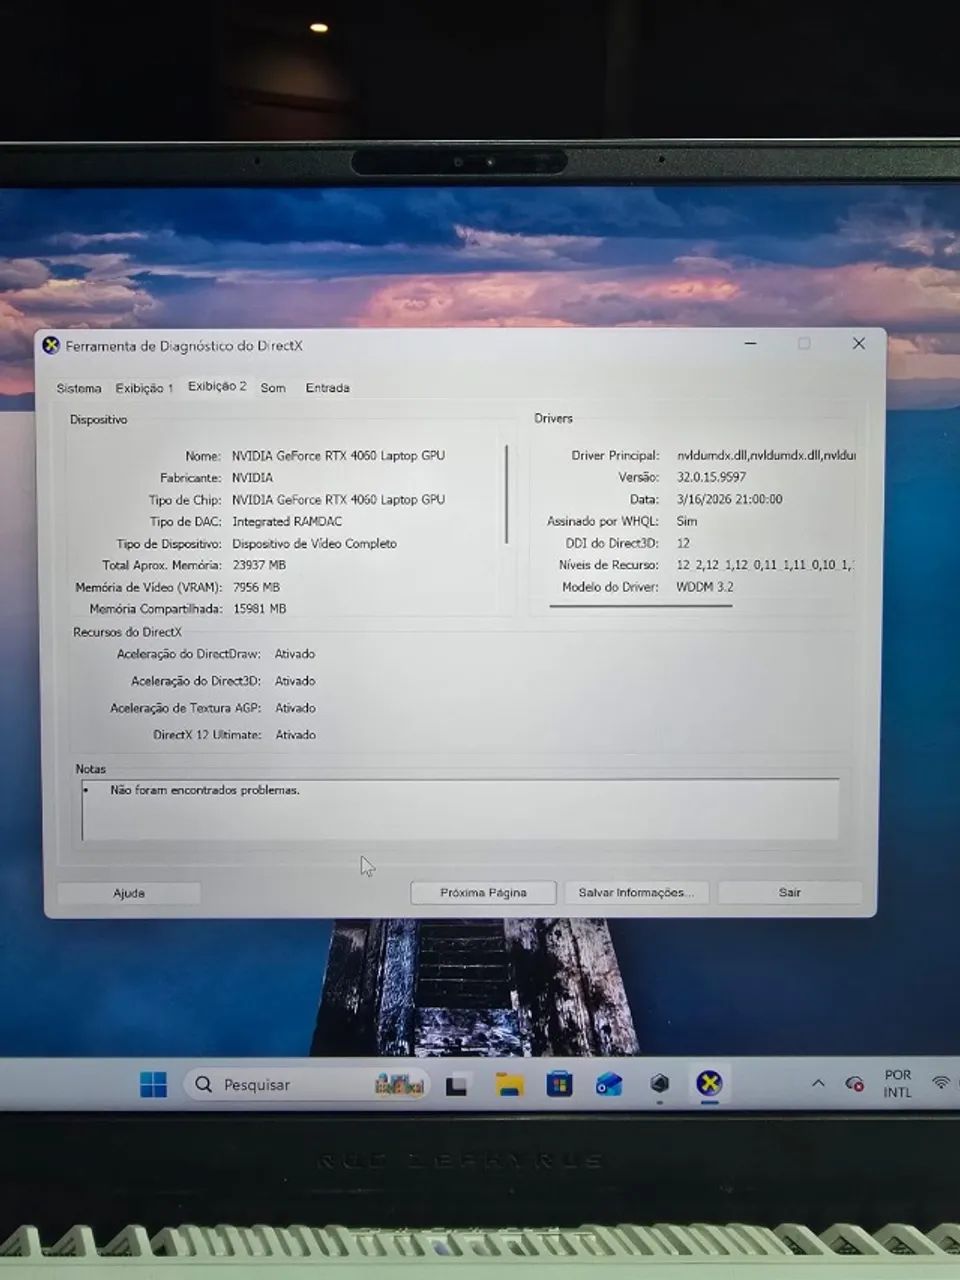Minimize the DirectX diagnostic window
The height and width of the screenshot is (1280, 960).
(x=751, y=344)
